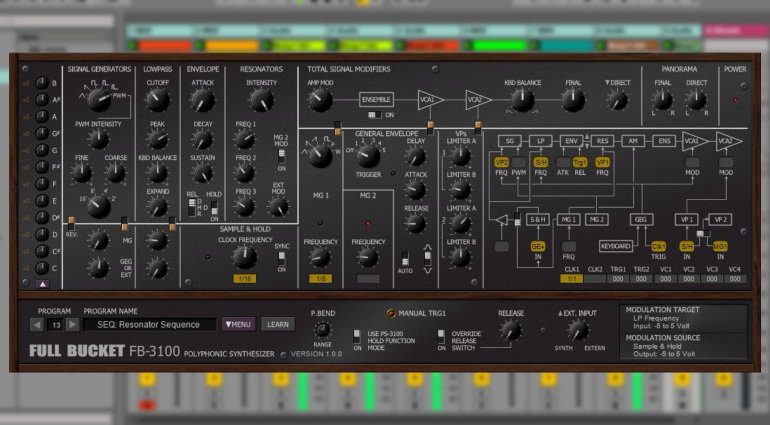This screenshot has height=425, width=770.
Task: Click the "VERSION 1.0.0" text
Action: (x=316, y=353)
